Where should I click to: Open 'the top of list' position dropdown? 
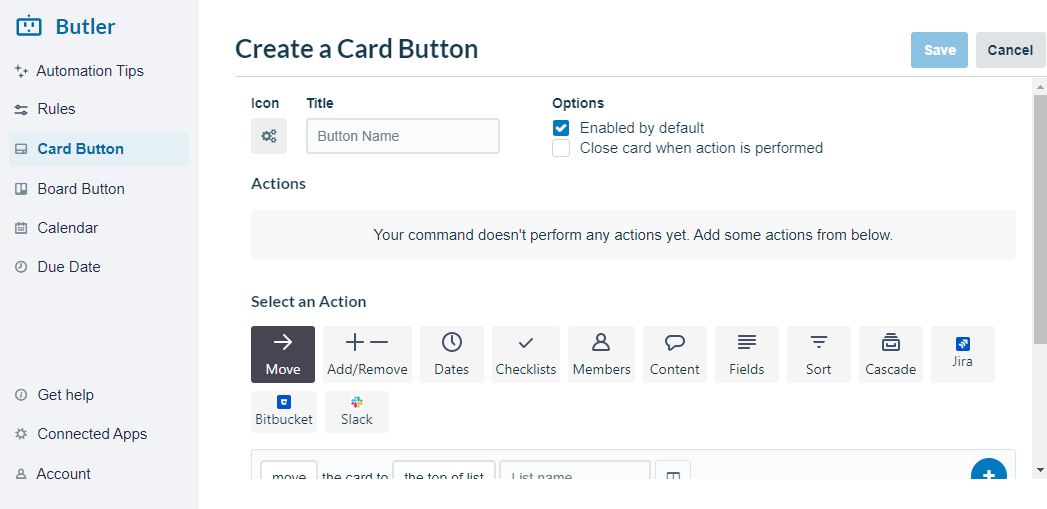pyautogui.click(x=444, y=472)
